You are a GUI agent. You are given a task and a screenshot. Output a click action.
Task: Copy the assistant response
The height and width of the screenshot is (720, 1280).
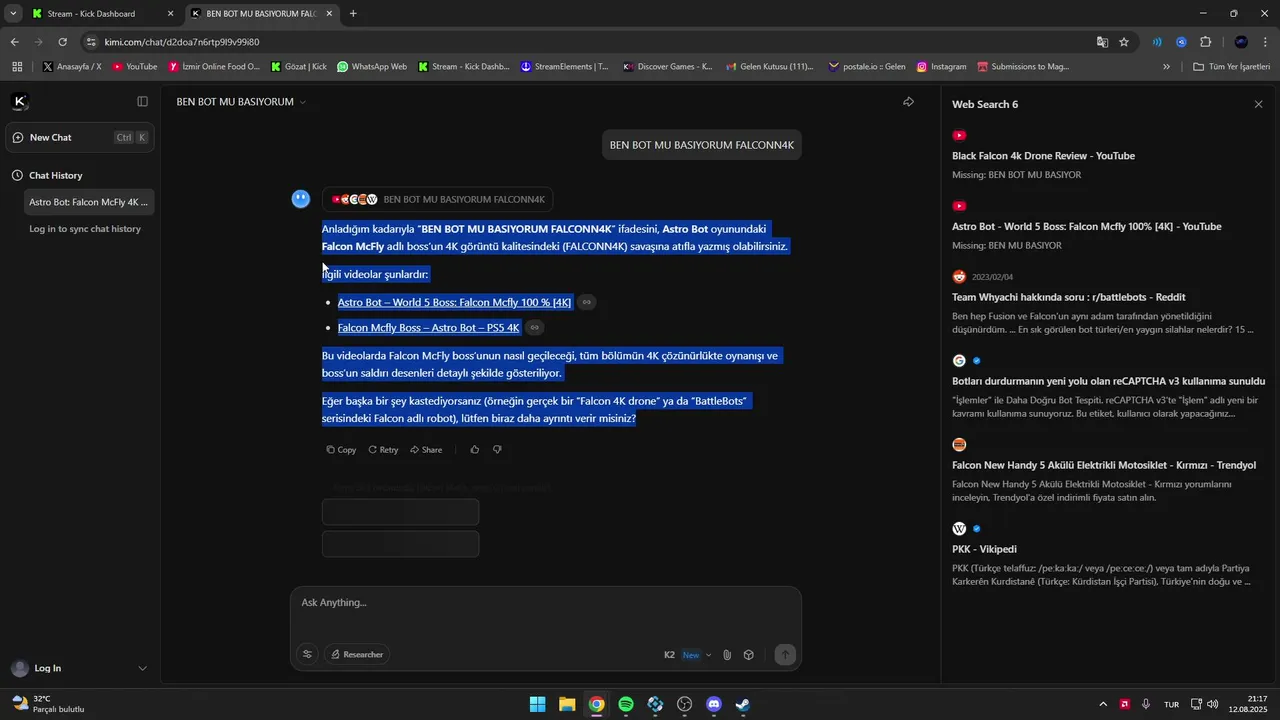(341, 450)
